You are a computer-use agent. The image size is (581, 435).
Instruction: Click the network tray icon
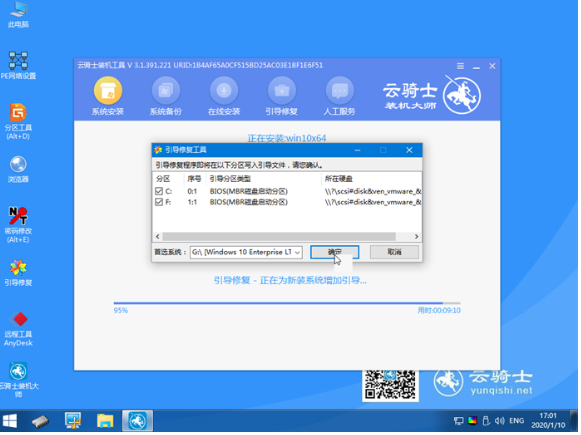(458, 421)
